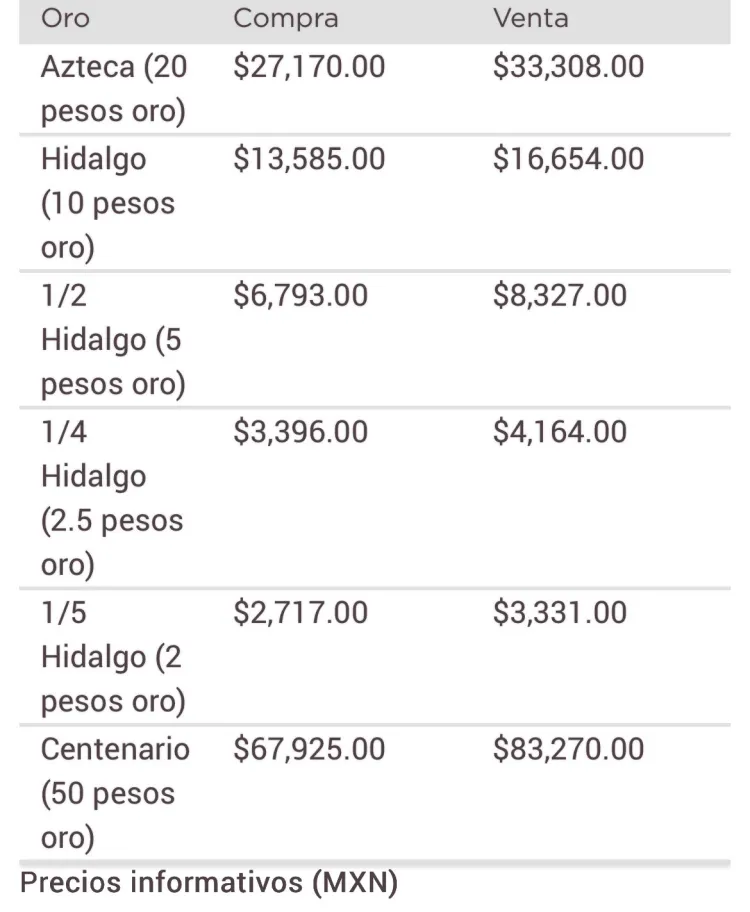Select the Azteca (20 pesos oro) row label
750x912 pixels.
click(114, 88)
